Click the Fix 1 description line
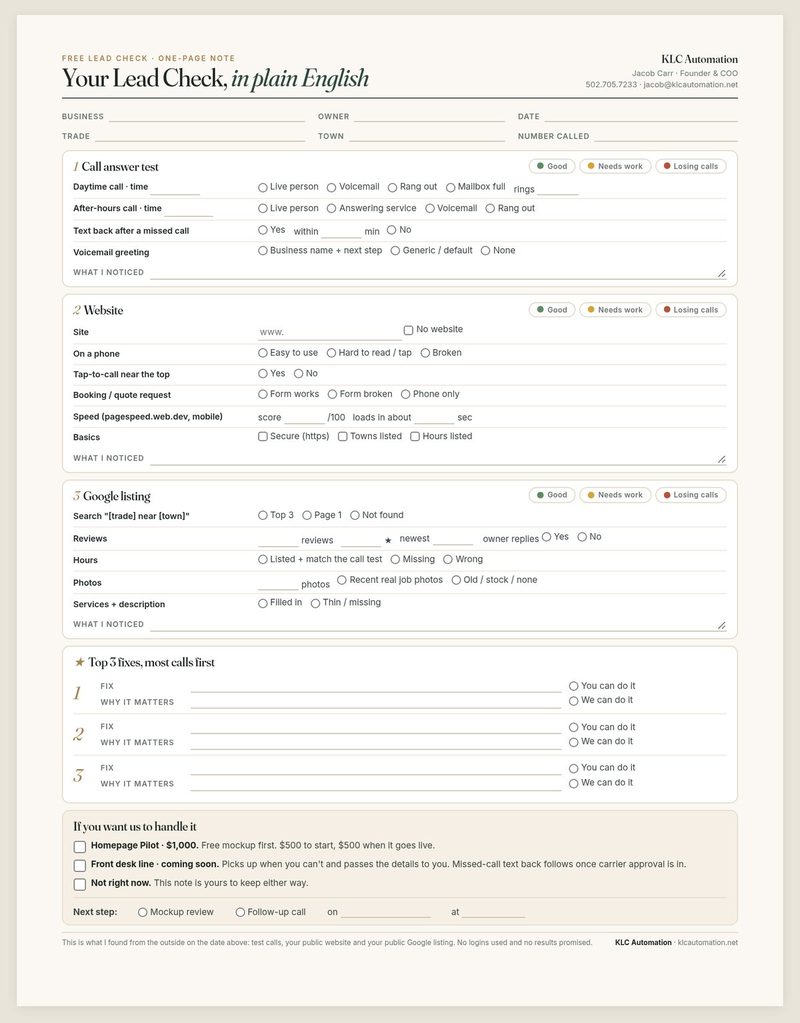The height and width of the screenshot is (1023, 800). pyautogui.click(x=376, y=686)
